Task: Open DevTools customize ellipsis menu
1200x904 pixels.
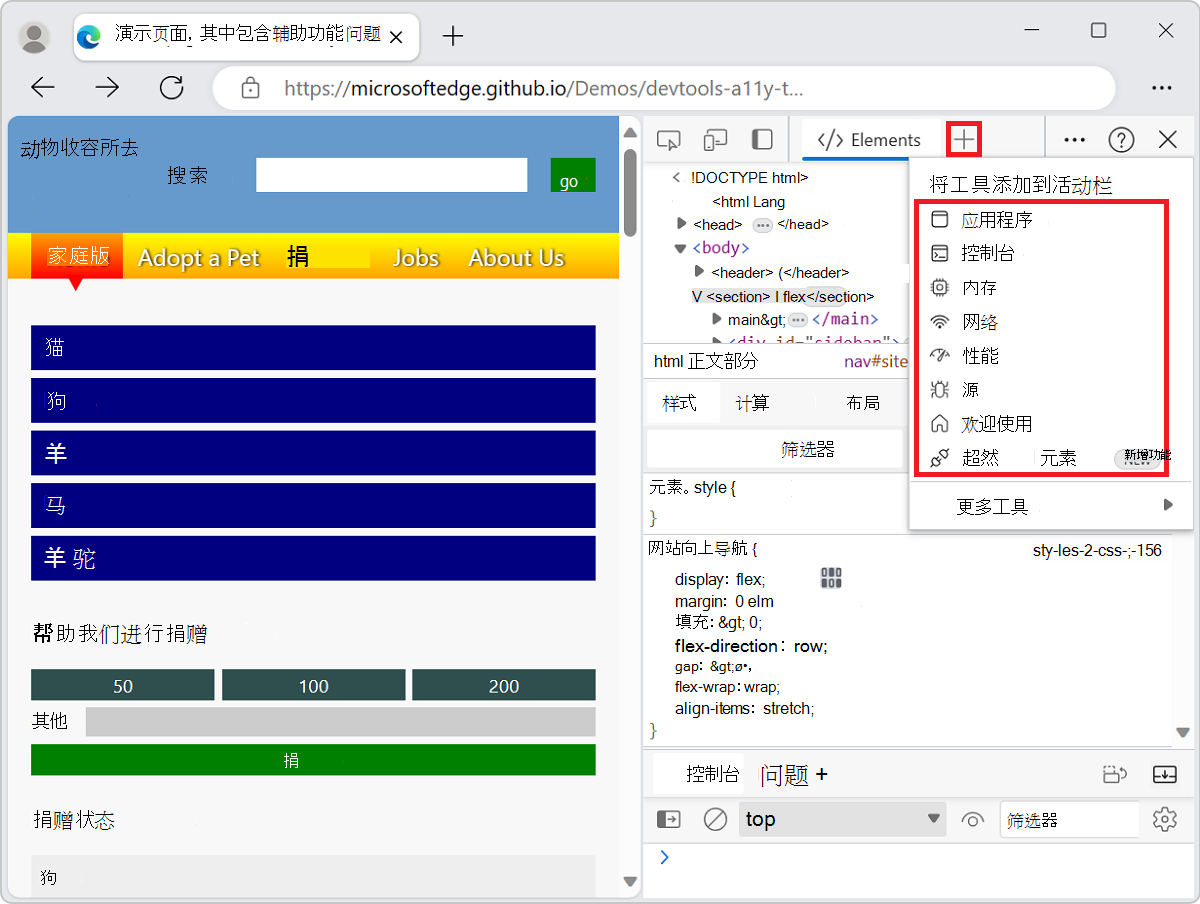Action: point(1075,140)
